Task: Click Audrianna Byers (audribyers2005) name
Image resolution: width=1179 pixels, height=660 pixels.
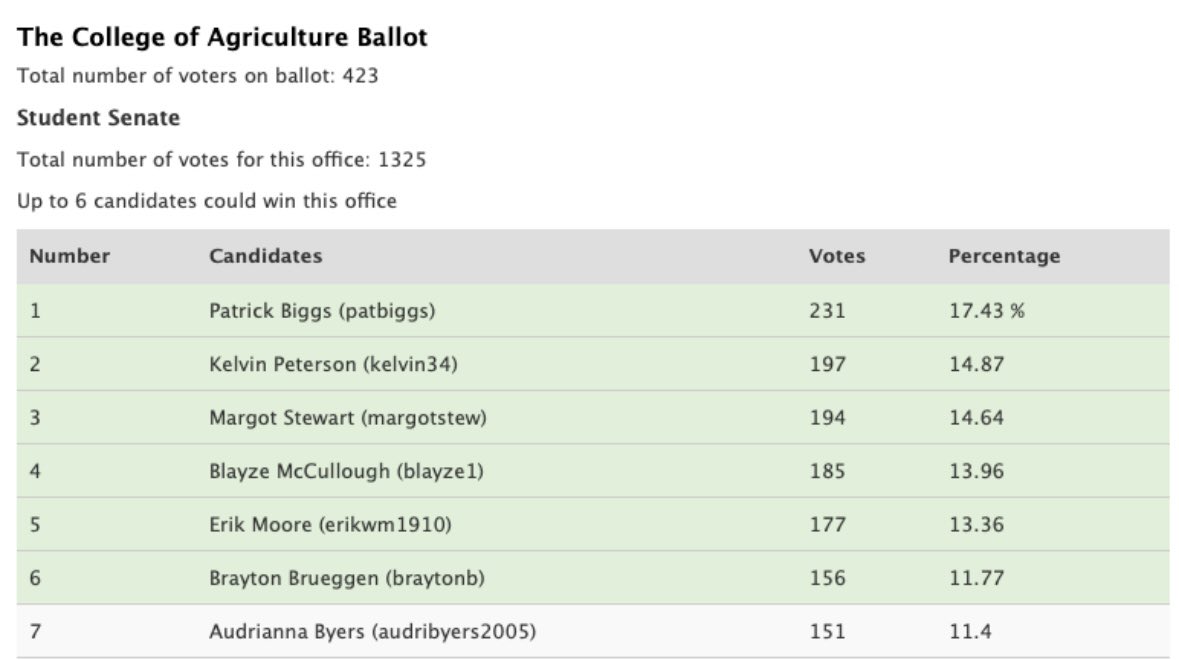Action: [372, 631]
